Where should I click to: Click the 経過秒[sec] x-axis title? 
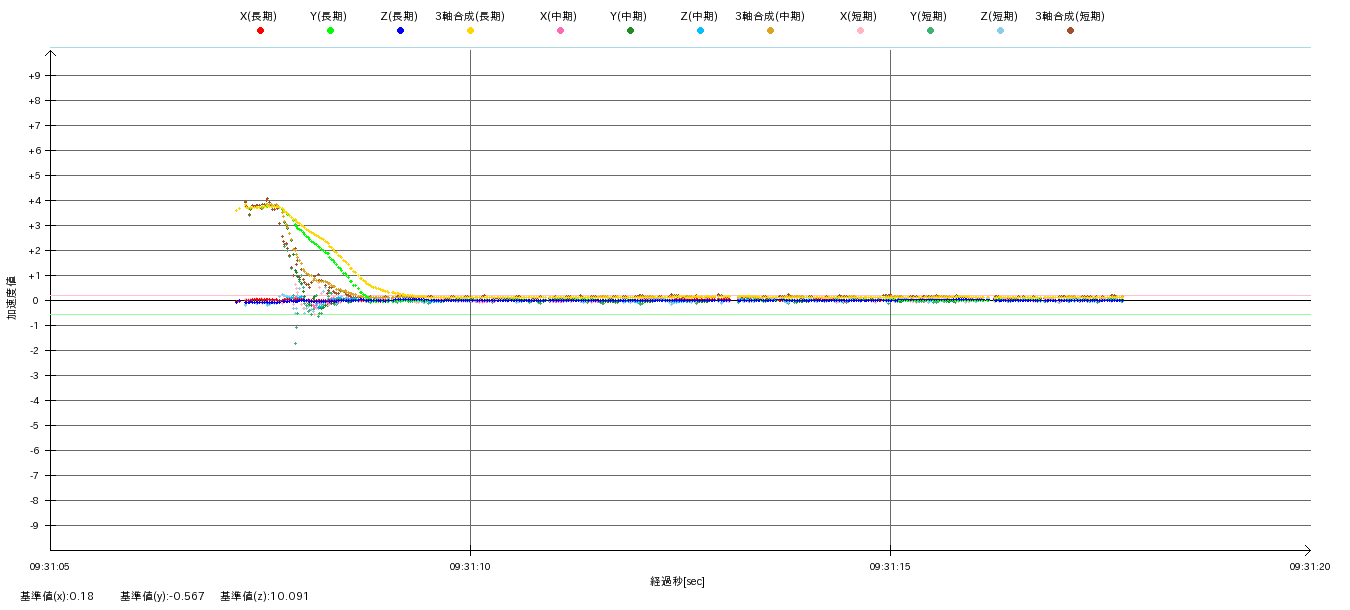click(x=677, y=581)
